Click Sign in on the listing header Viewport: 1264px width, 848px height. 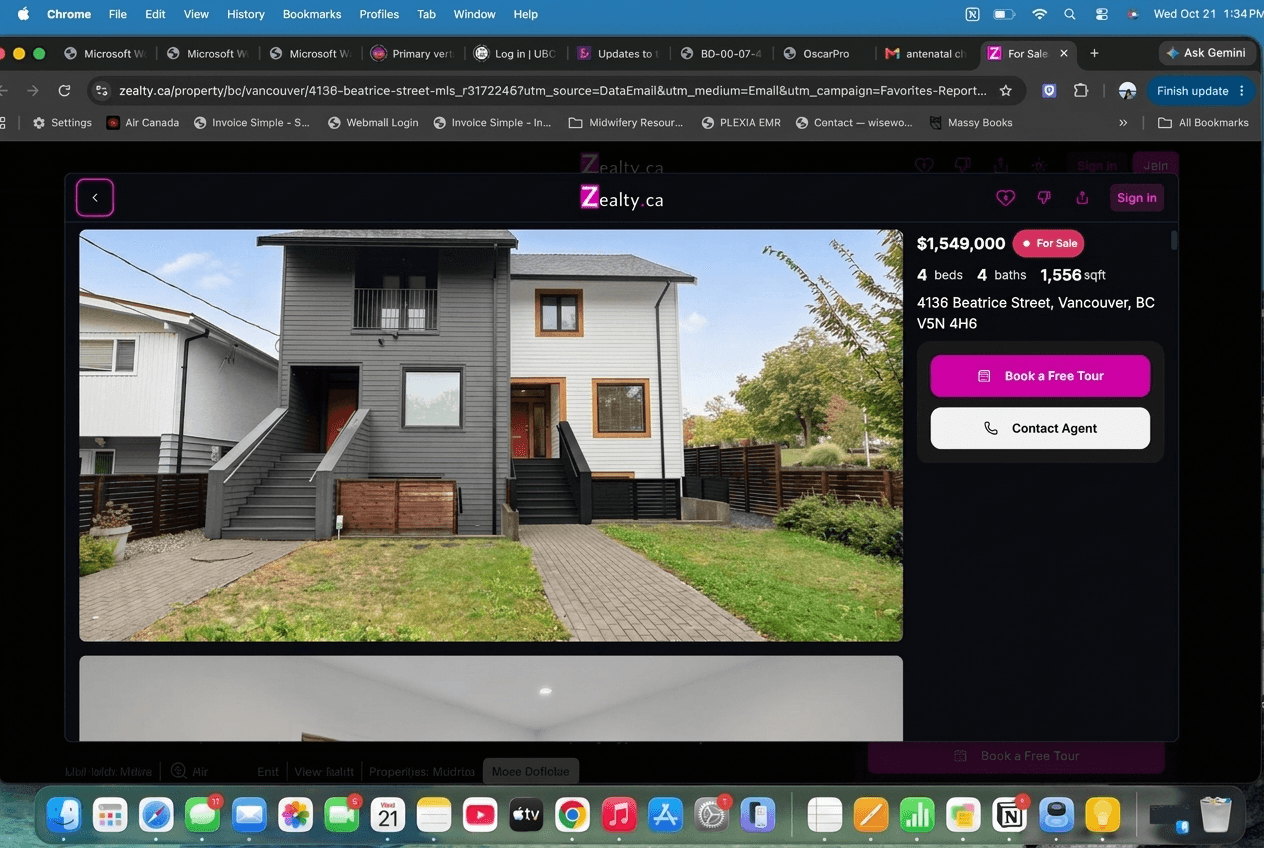[1137, 198]
